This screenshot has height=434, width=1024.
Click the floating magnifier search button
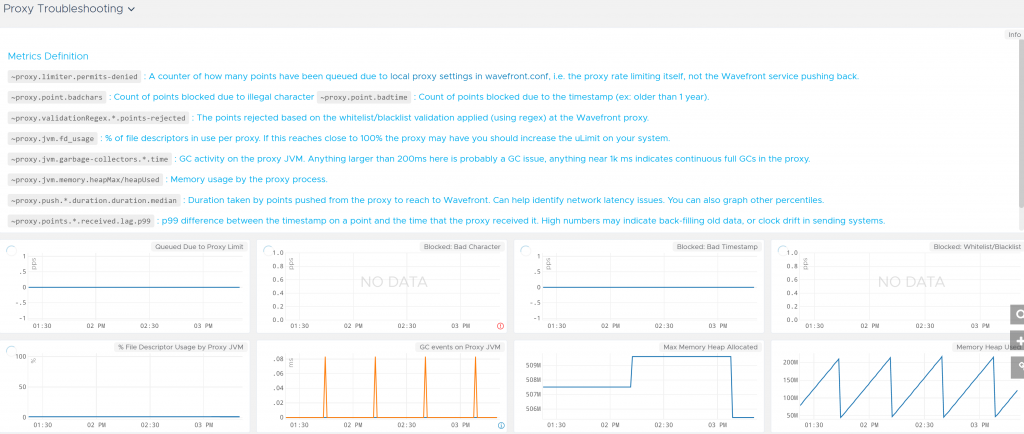[1018, 315]
